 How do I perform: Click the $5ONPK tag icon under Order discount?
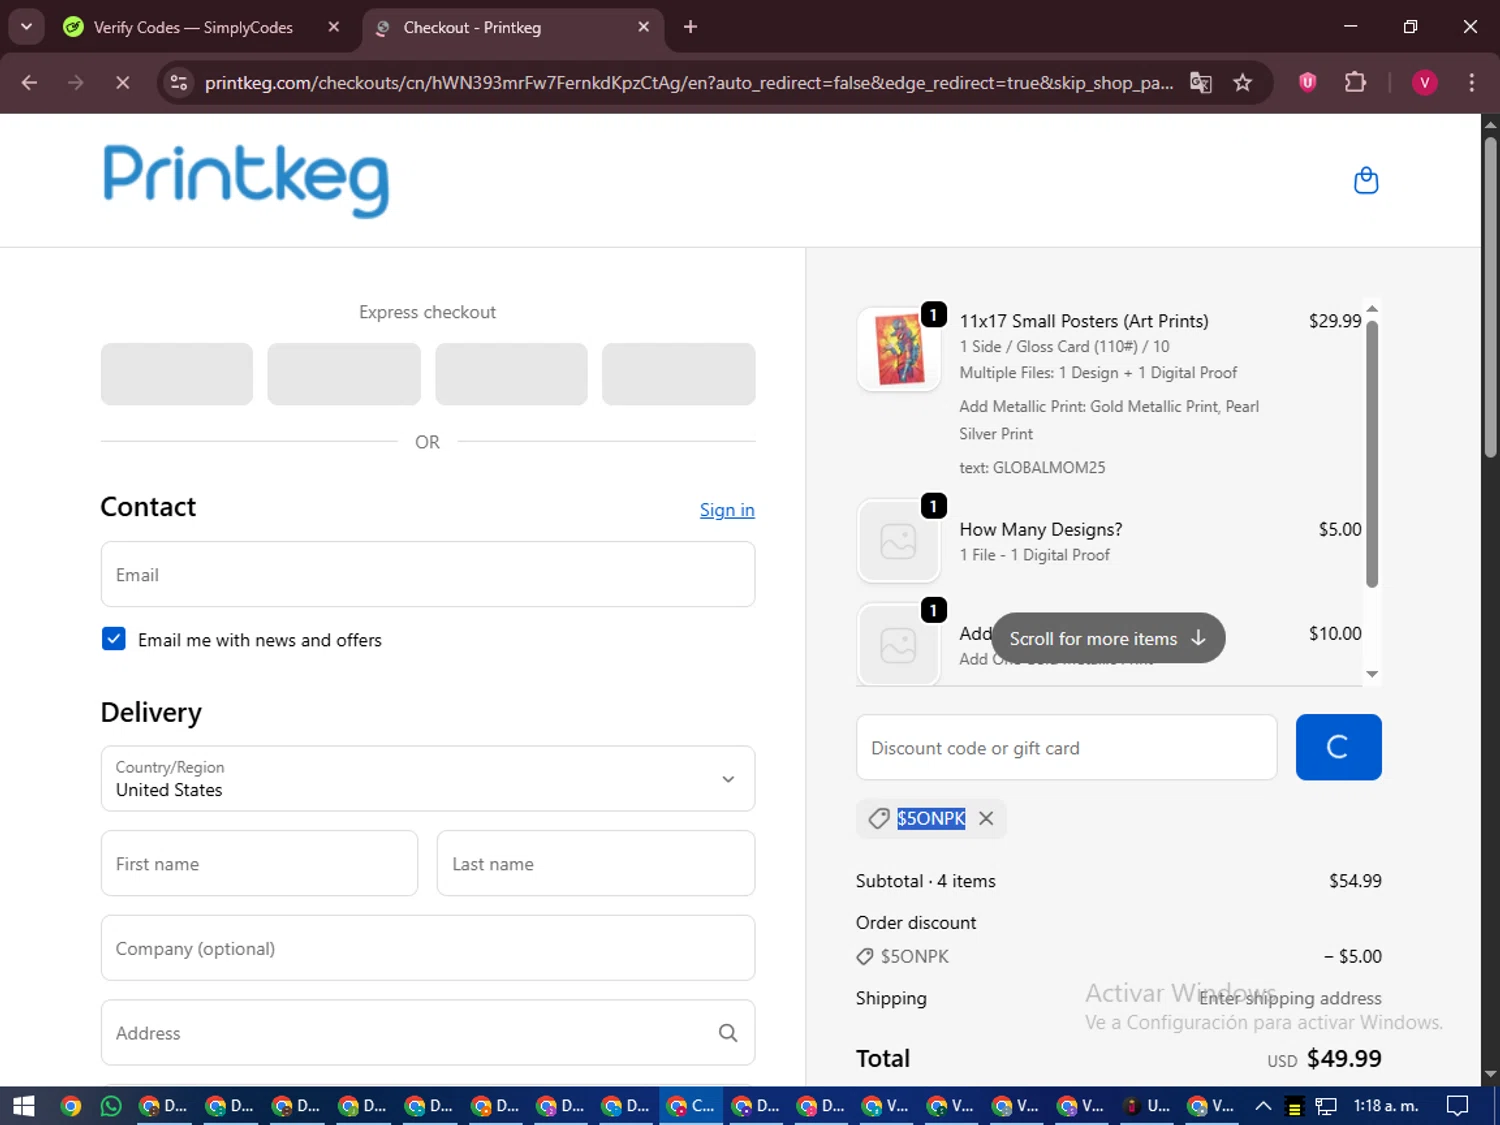click(865, 957)
